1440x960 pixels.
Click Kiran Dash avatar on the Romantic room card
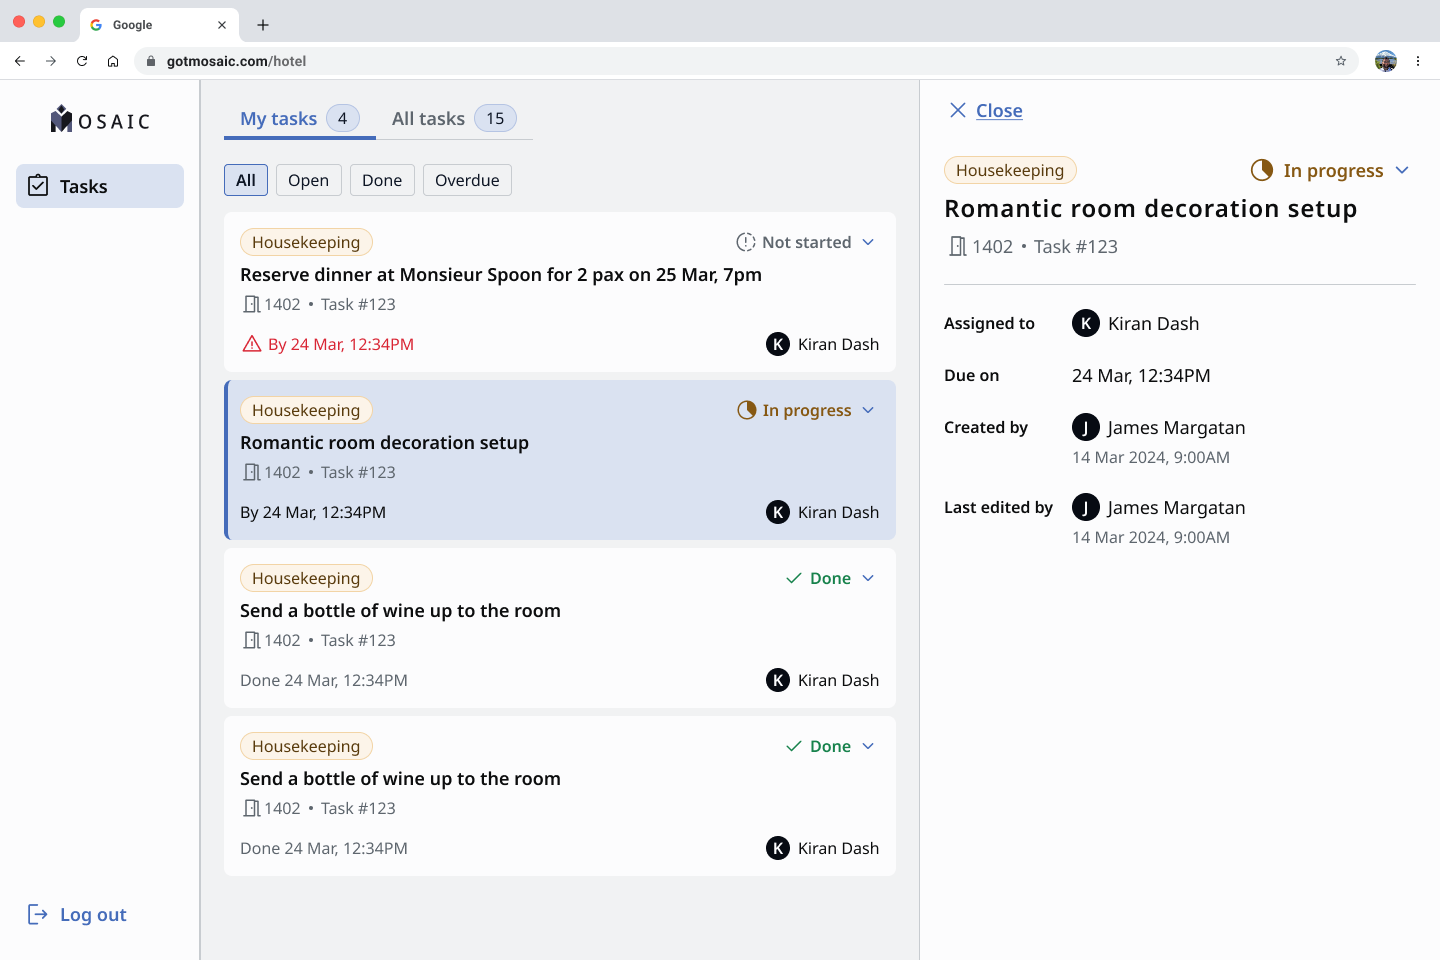click(778, 512)
